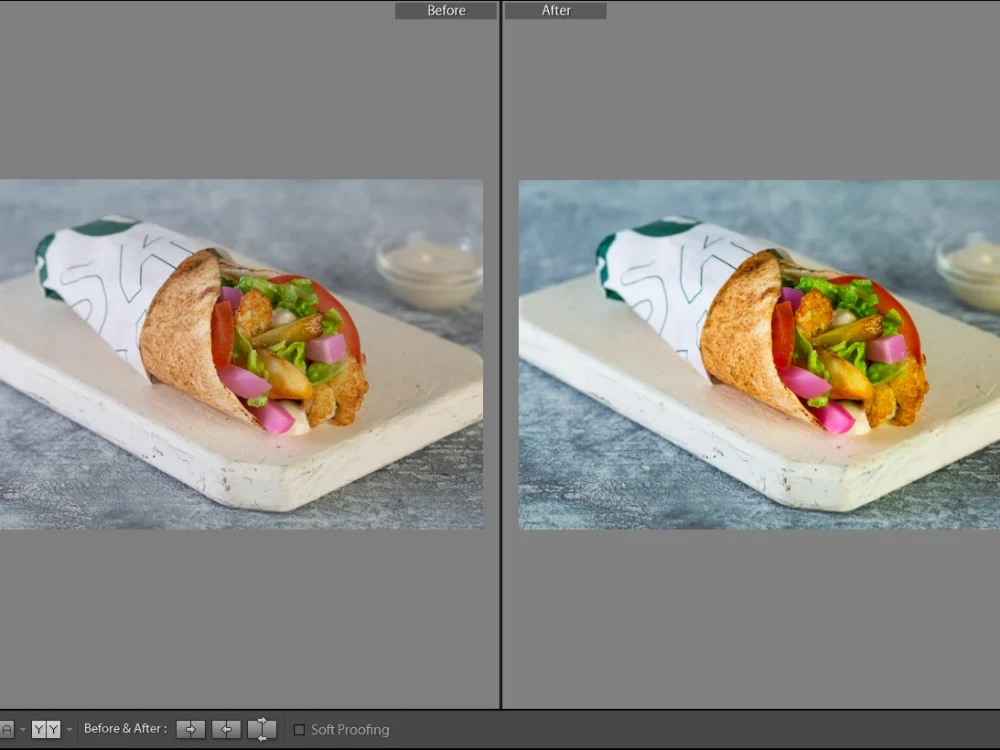
Task: Click the 'Before & After :' toolbar label
Action: [126, 728]
